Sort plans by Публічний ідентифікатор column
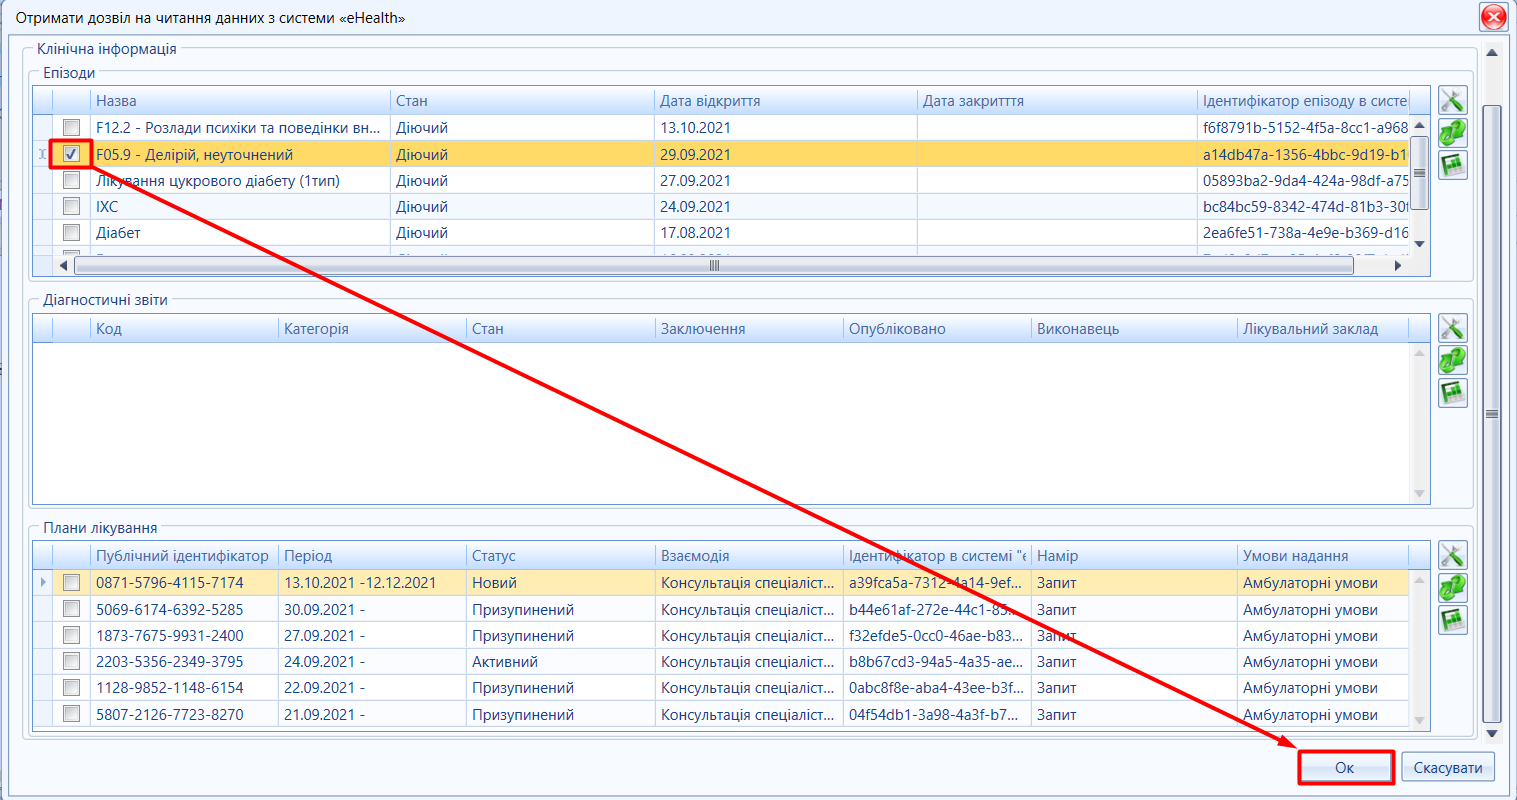 [x=184, y=556]
